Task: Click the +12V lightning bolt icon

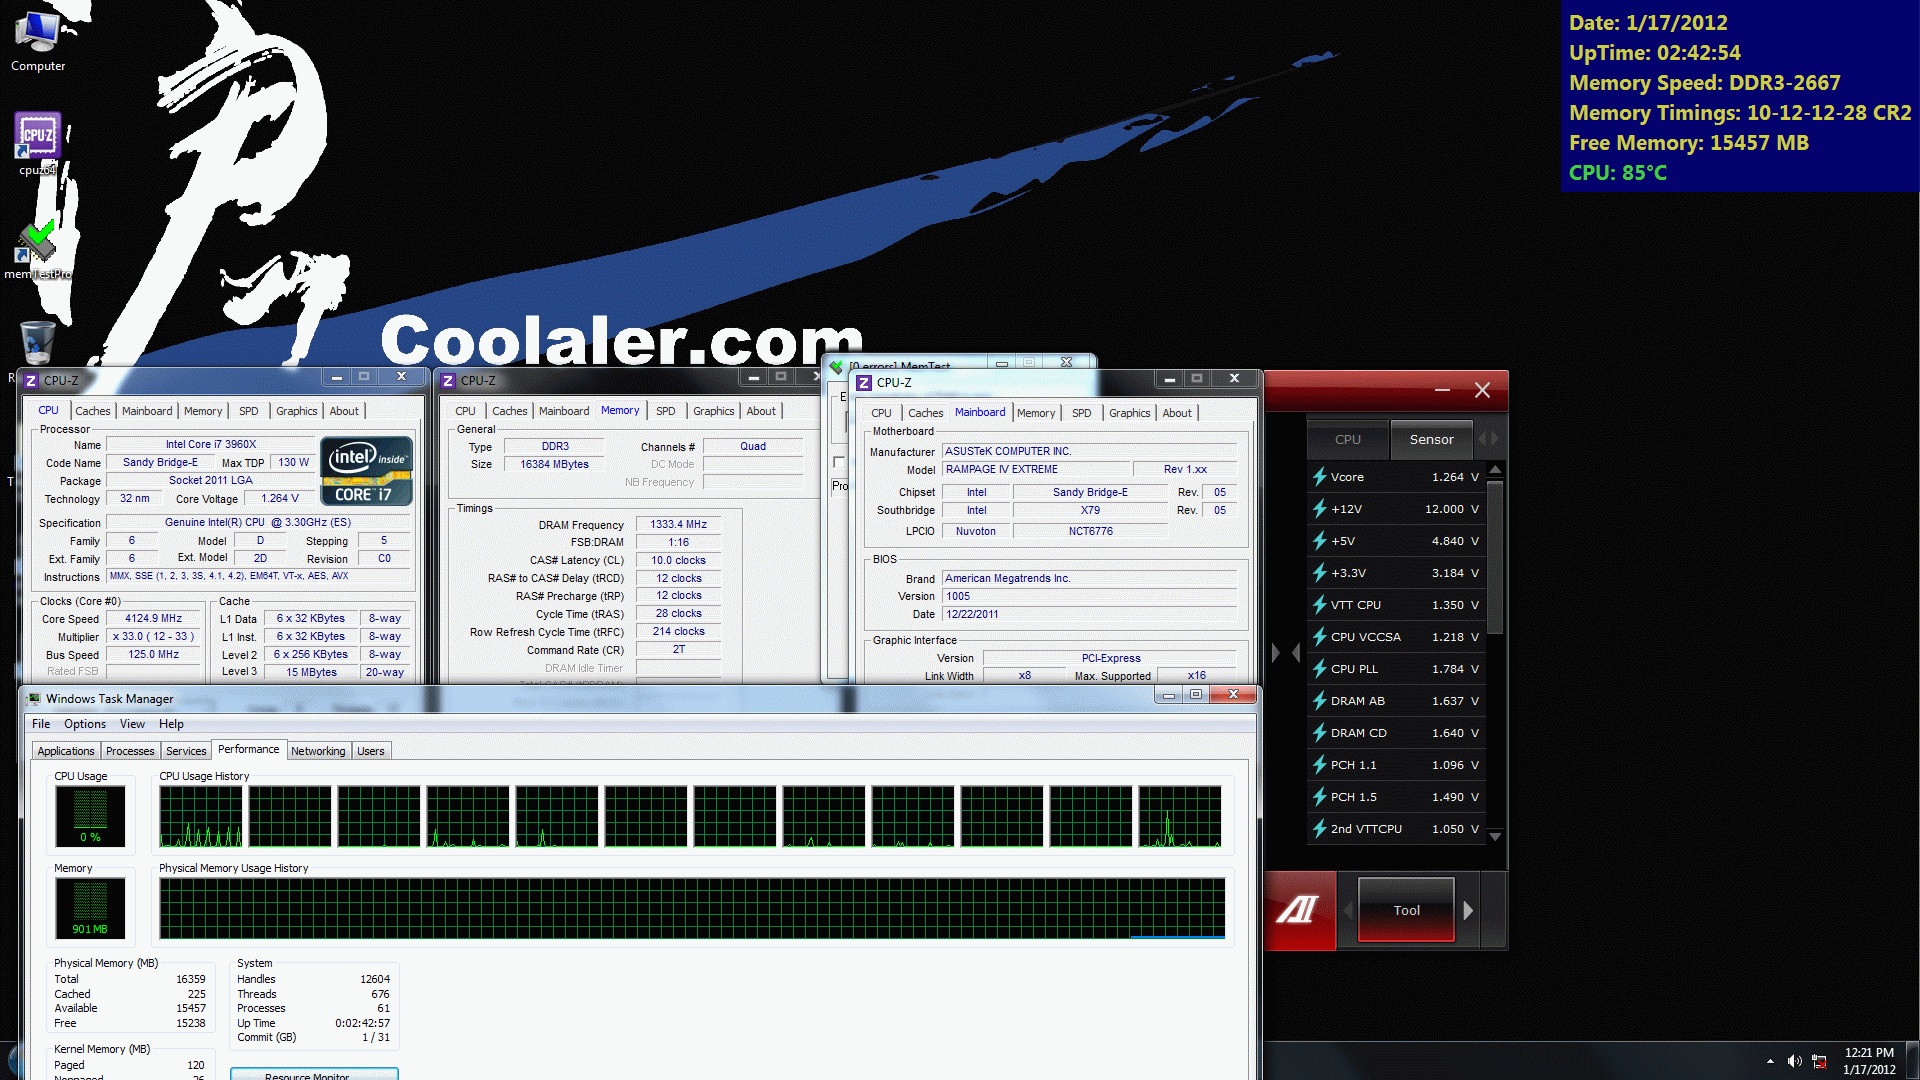Action: 1319,509
